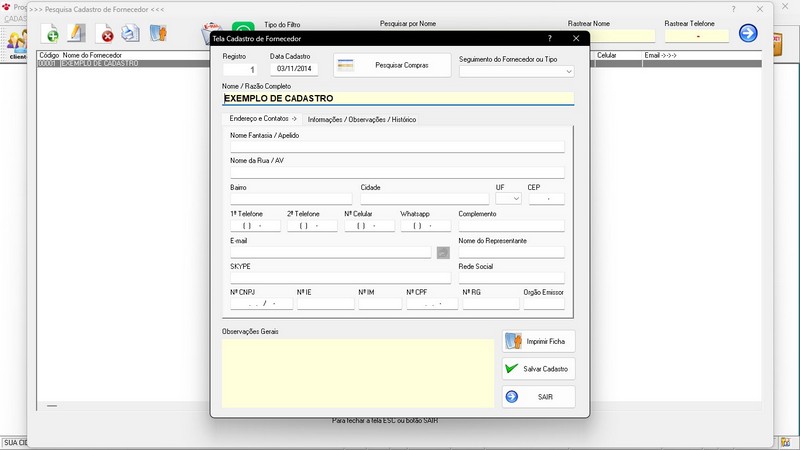Screen dimensions: 800x450
Task: Click the Bairro input field
Action: pos(291,198)
